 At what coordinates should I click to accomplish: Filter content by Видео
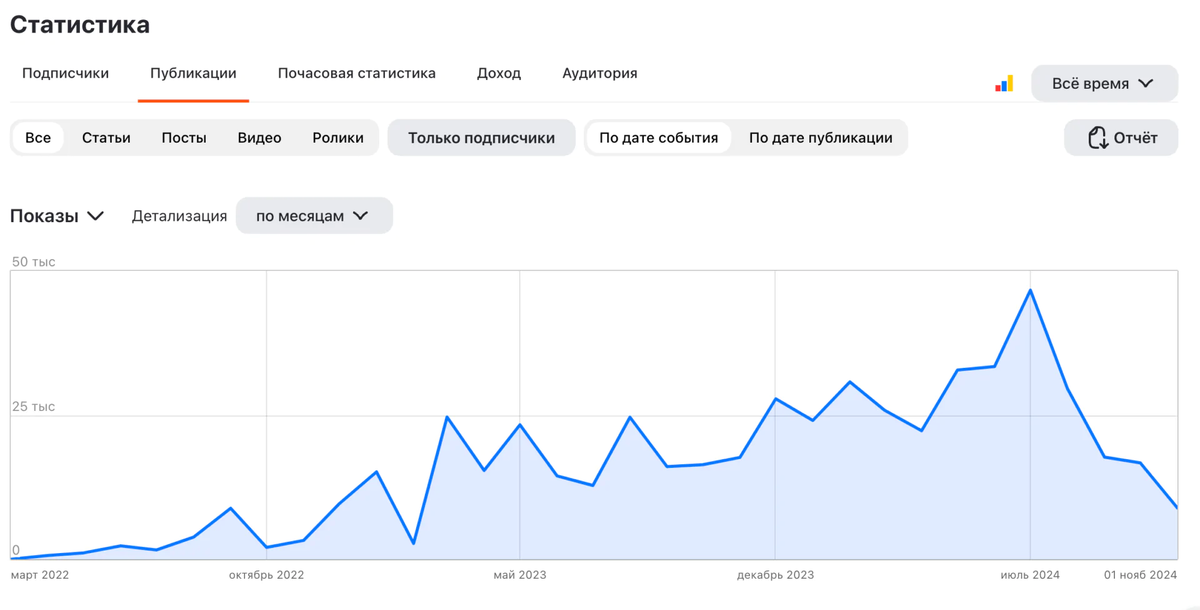click(259, 137)
